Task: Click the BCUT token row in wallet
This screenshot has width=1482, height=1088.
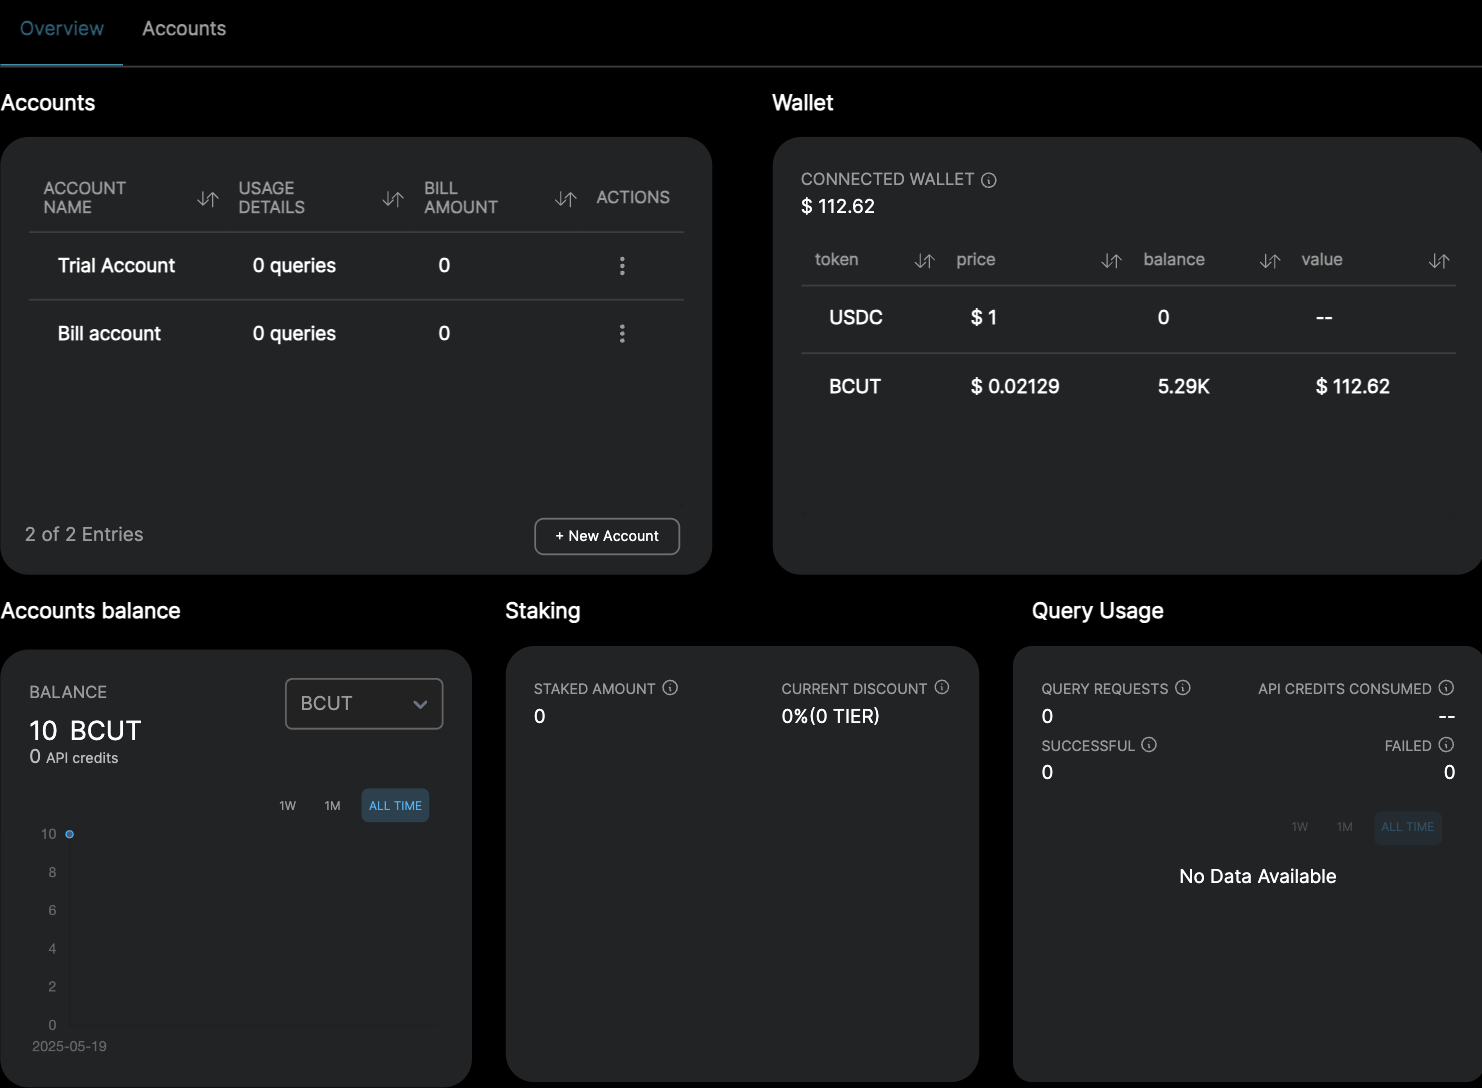Action: pos(1128,387)
